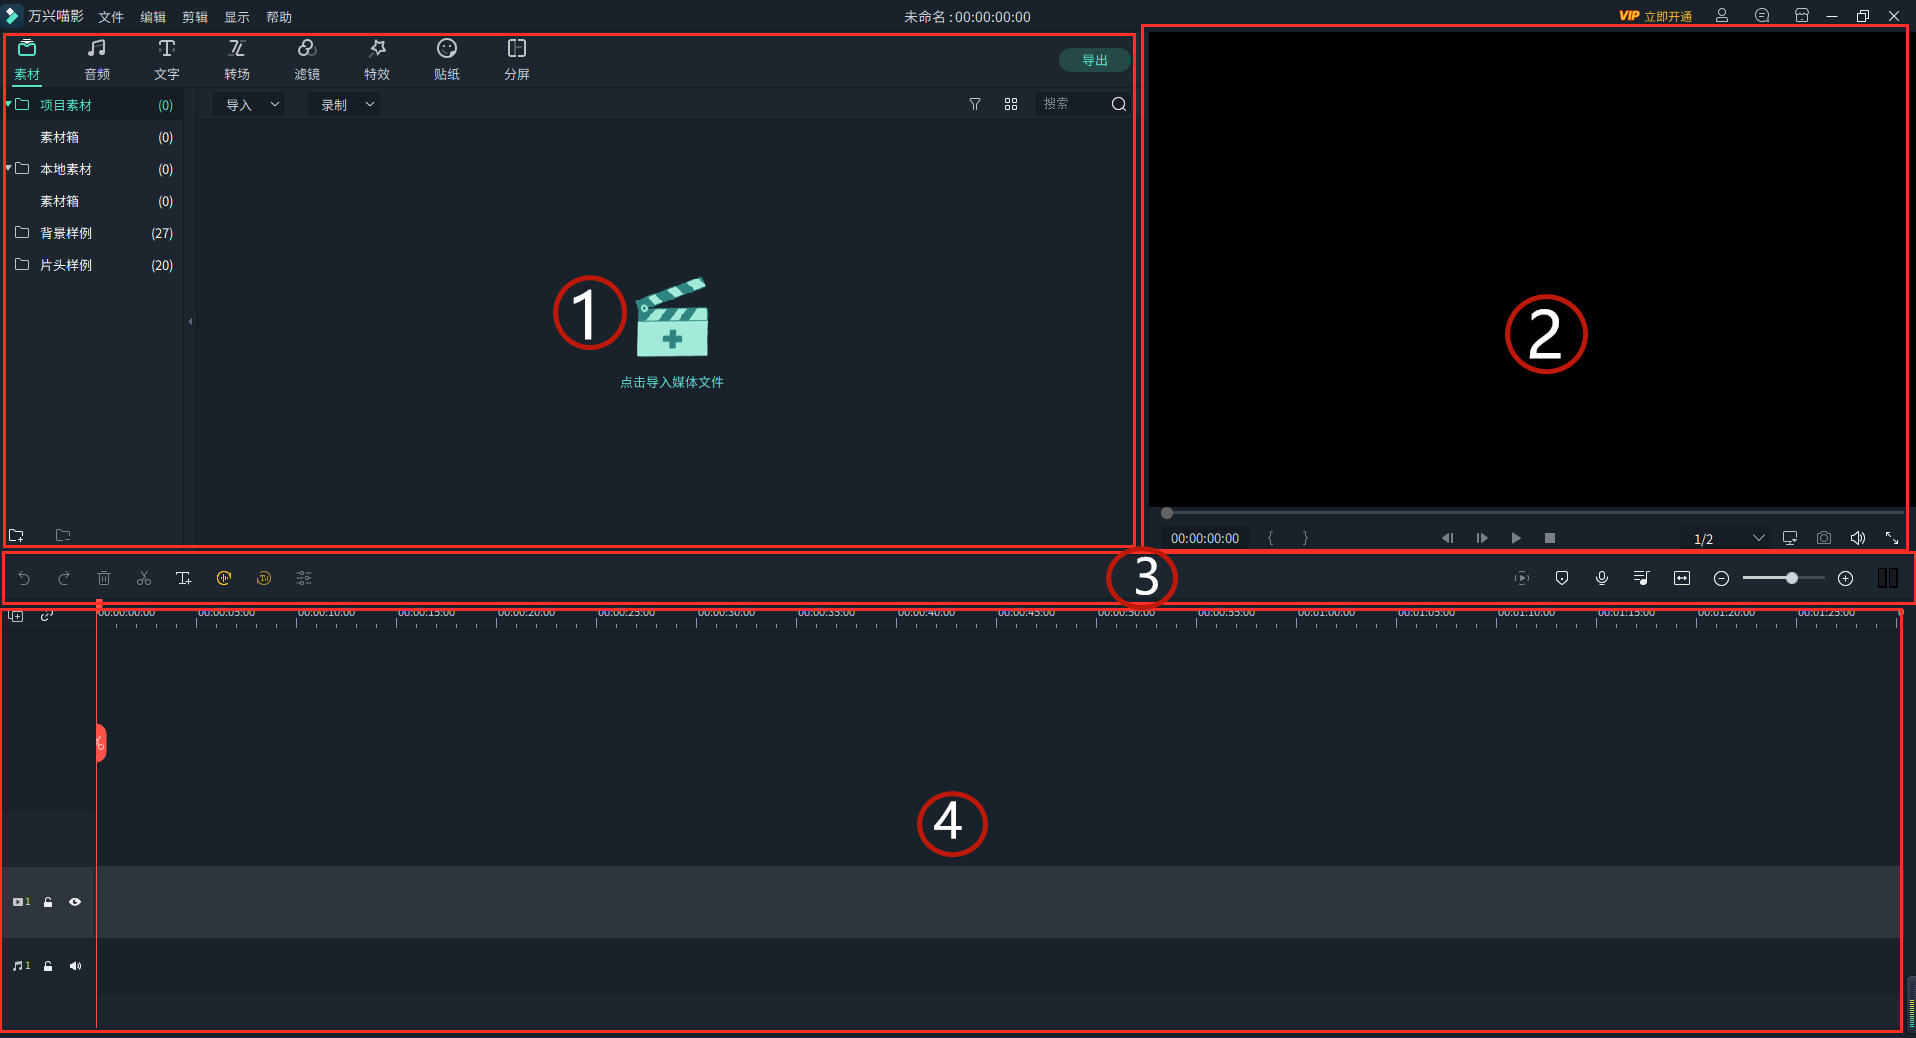Click the preview progress slider handle
The image size is (1916, 1038).
[1167, 513]
